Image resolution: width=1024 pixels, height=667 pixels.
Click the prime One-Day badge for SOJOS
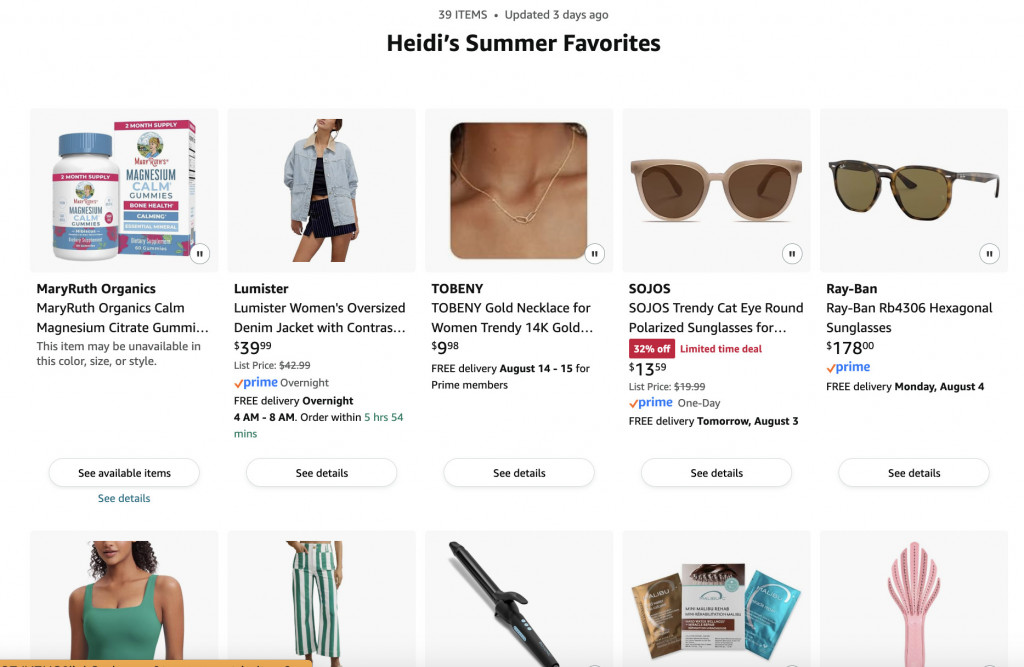[x=675, y=403]
